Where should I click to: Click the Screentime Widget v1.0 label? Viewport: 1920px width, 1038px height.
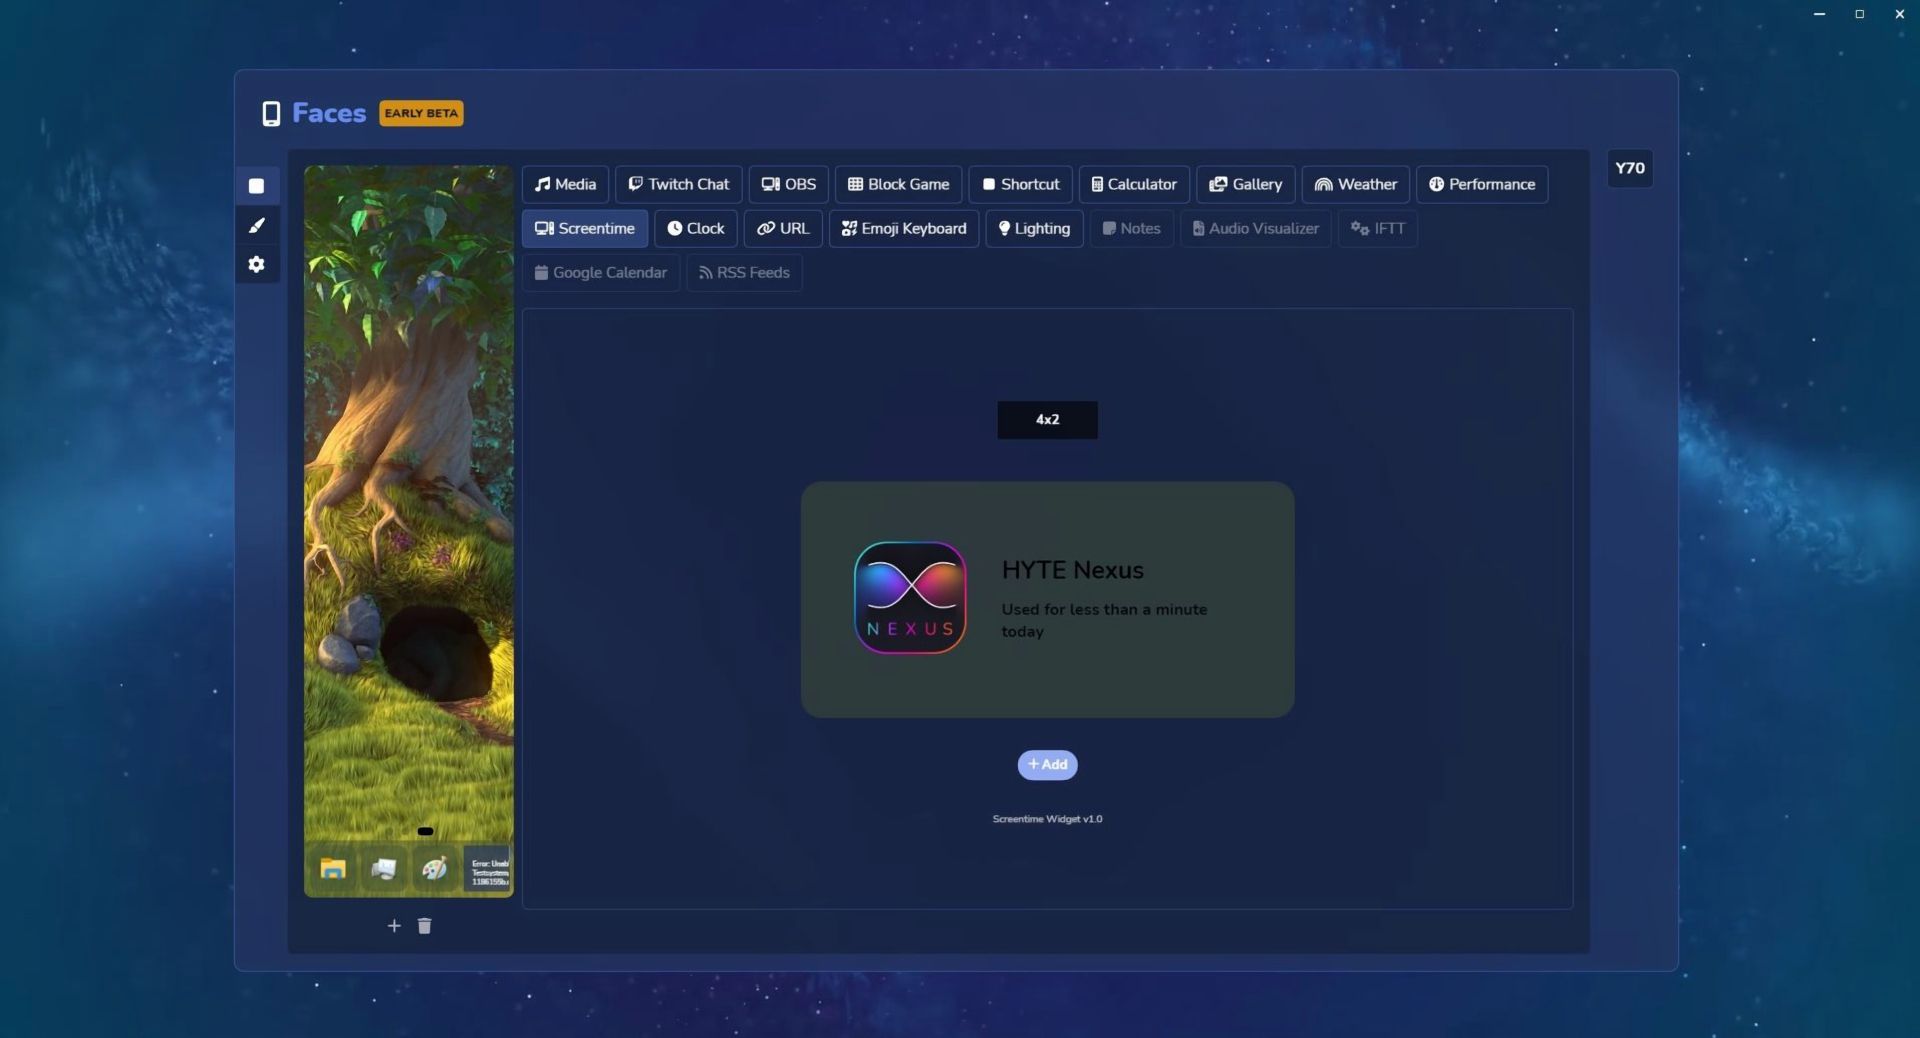coord(1047,819)
